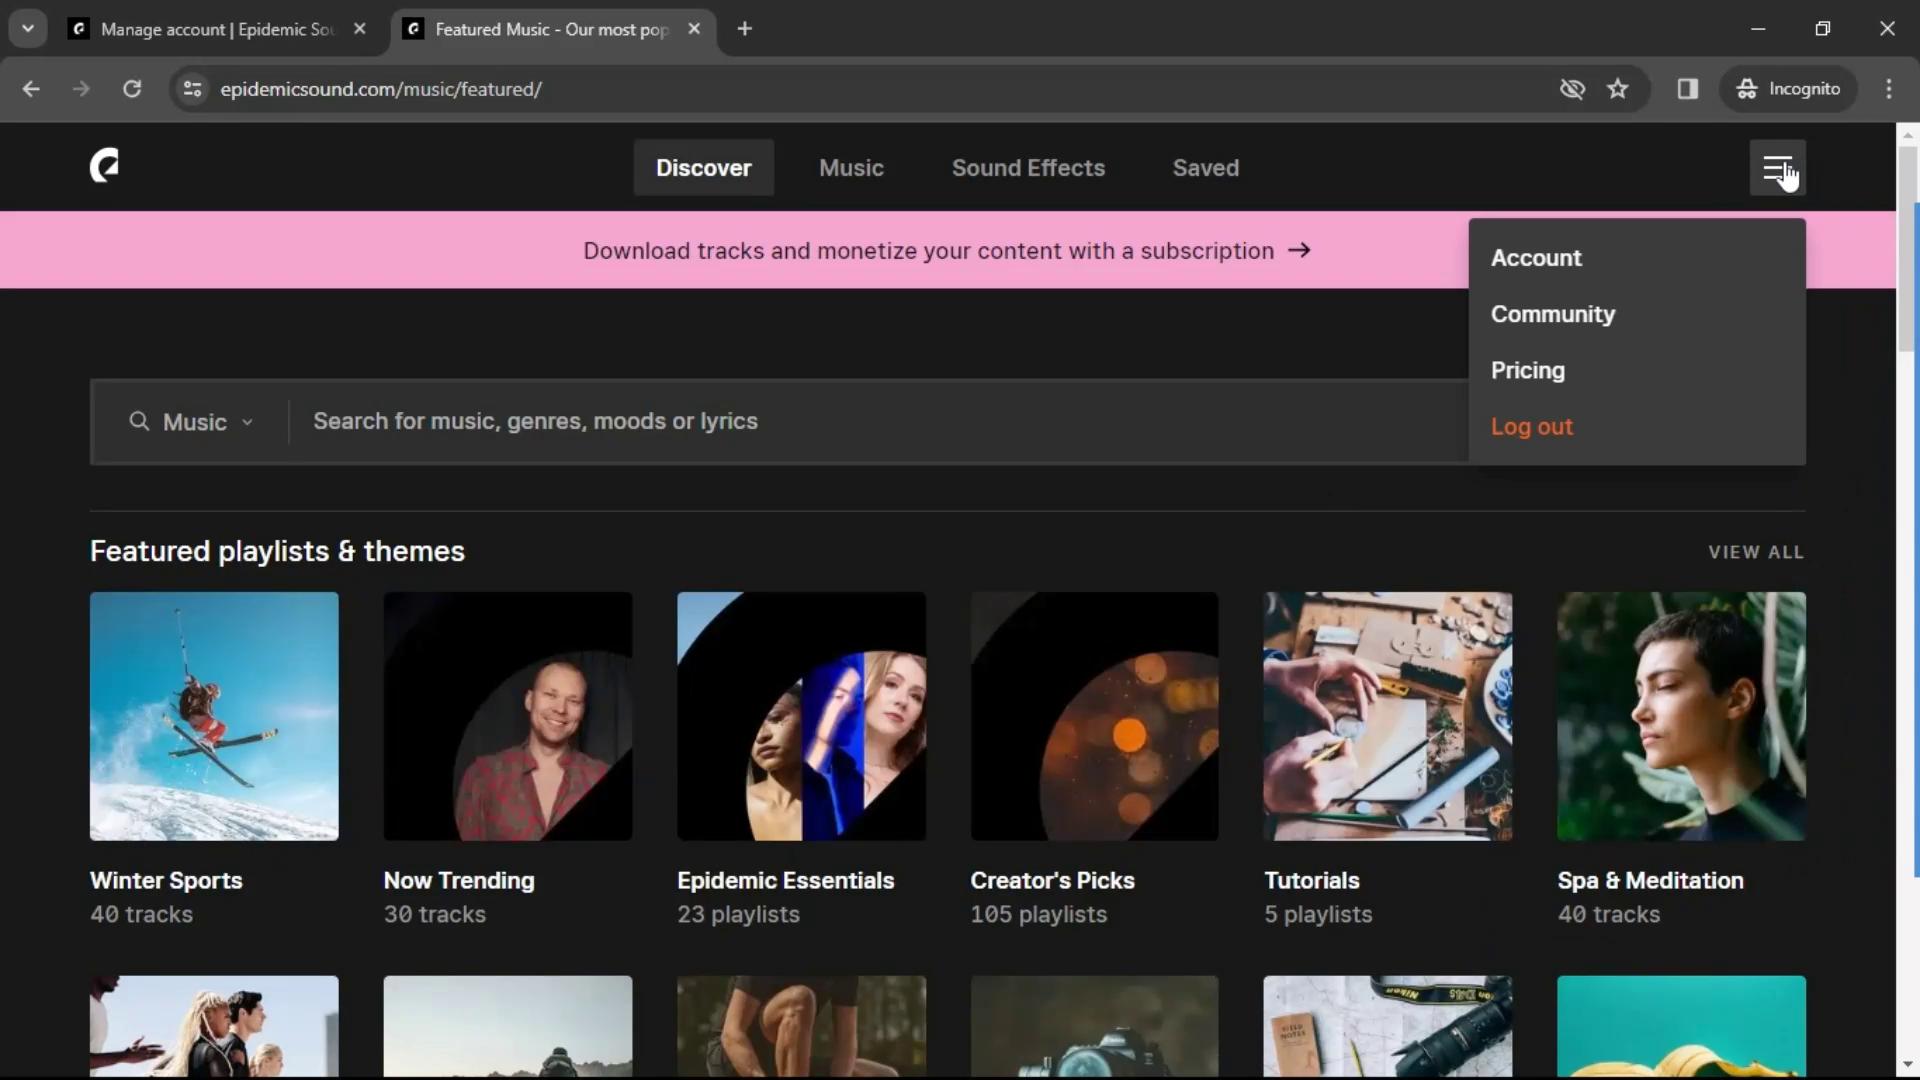Toggle the Incognito browsing mode indicator
The image size is (1920, 1080).
pos(1788,88)
